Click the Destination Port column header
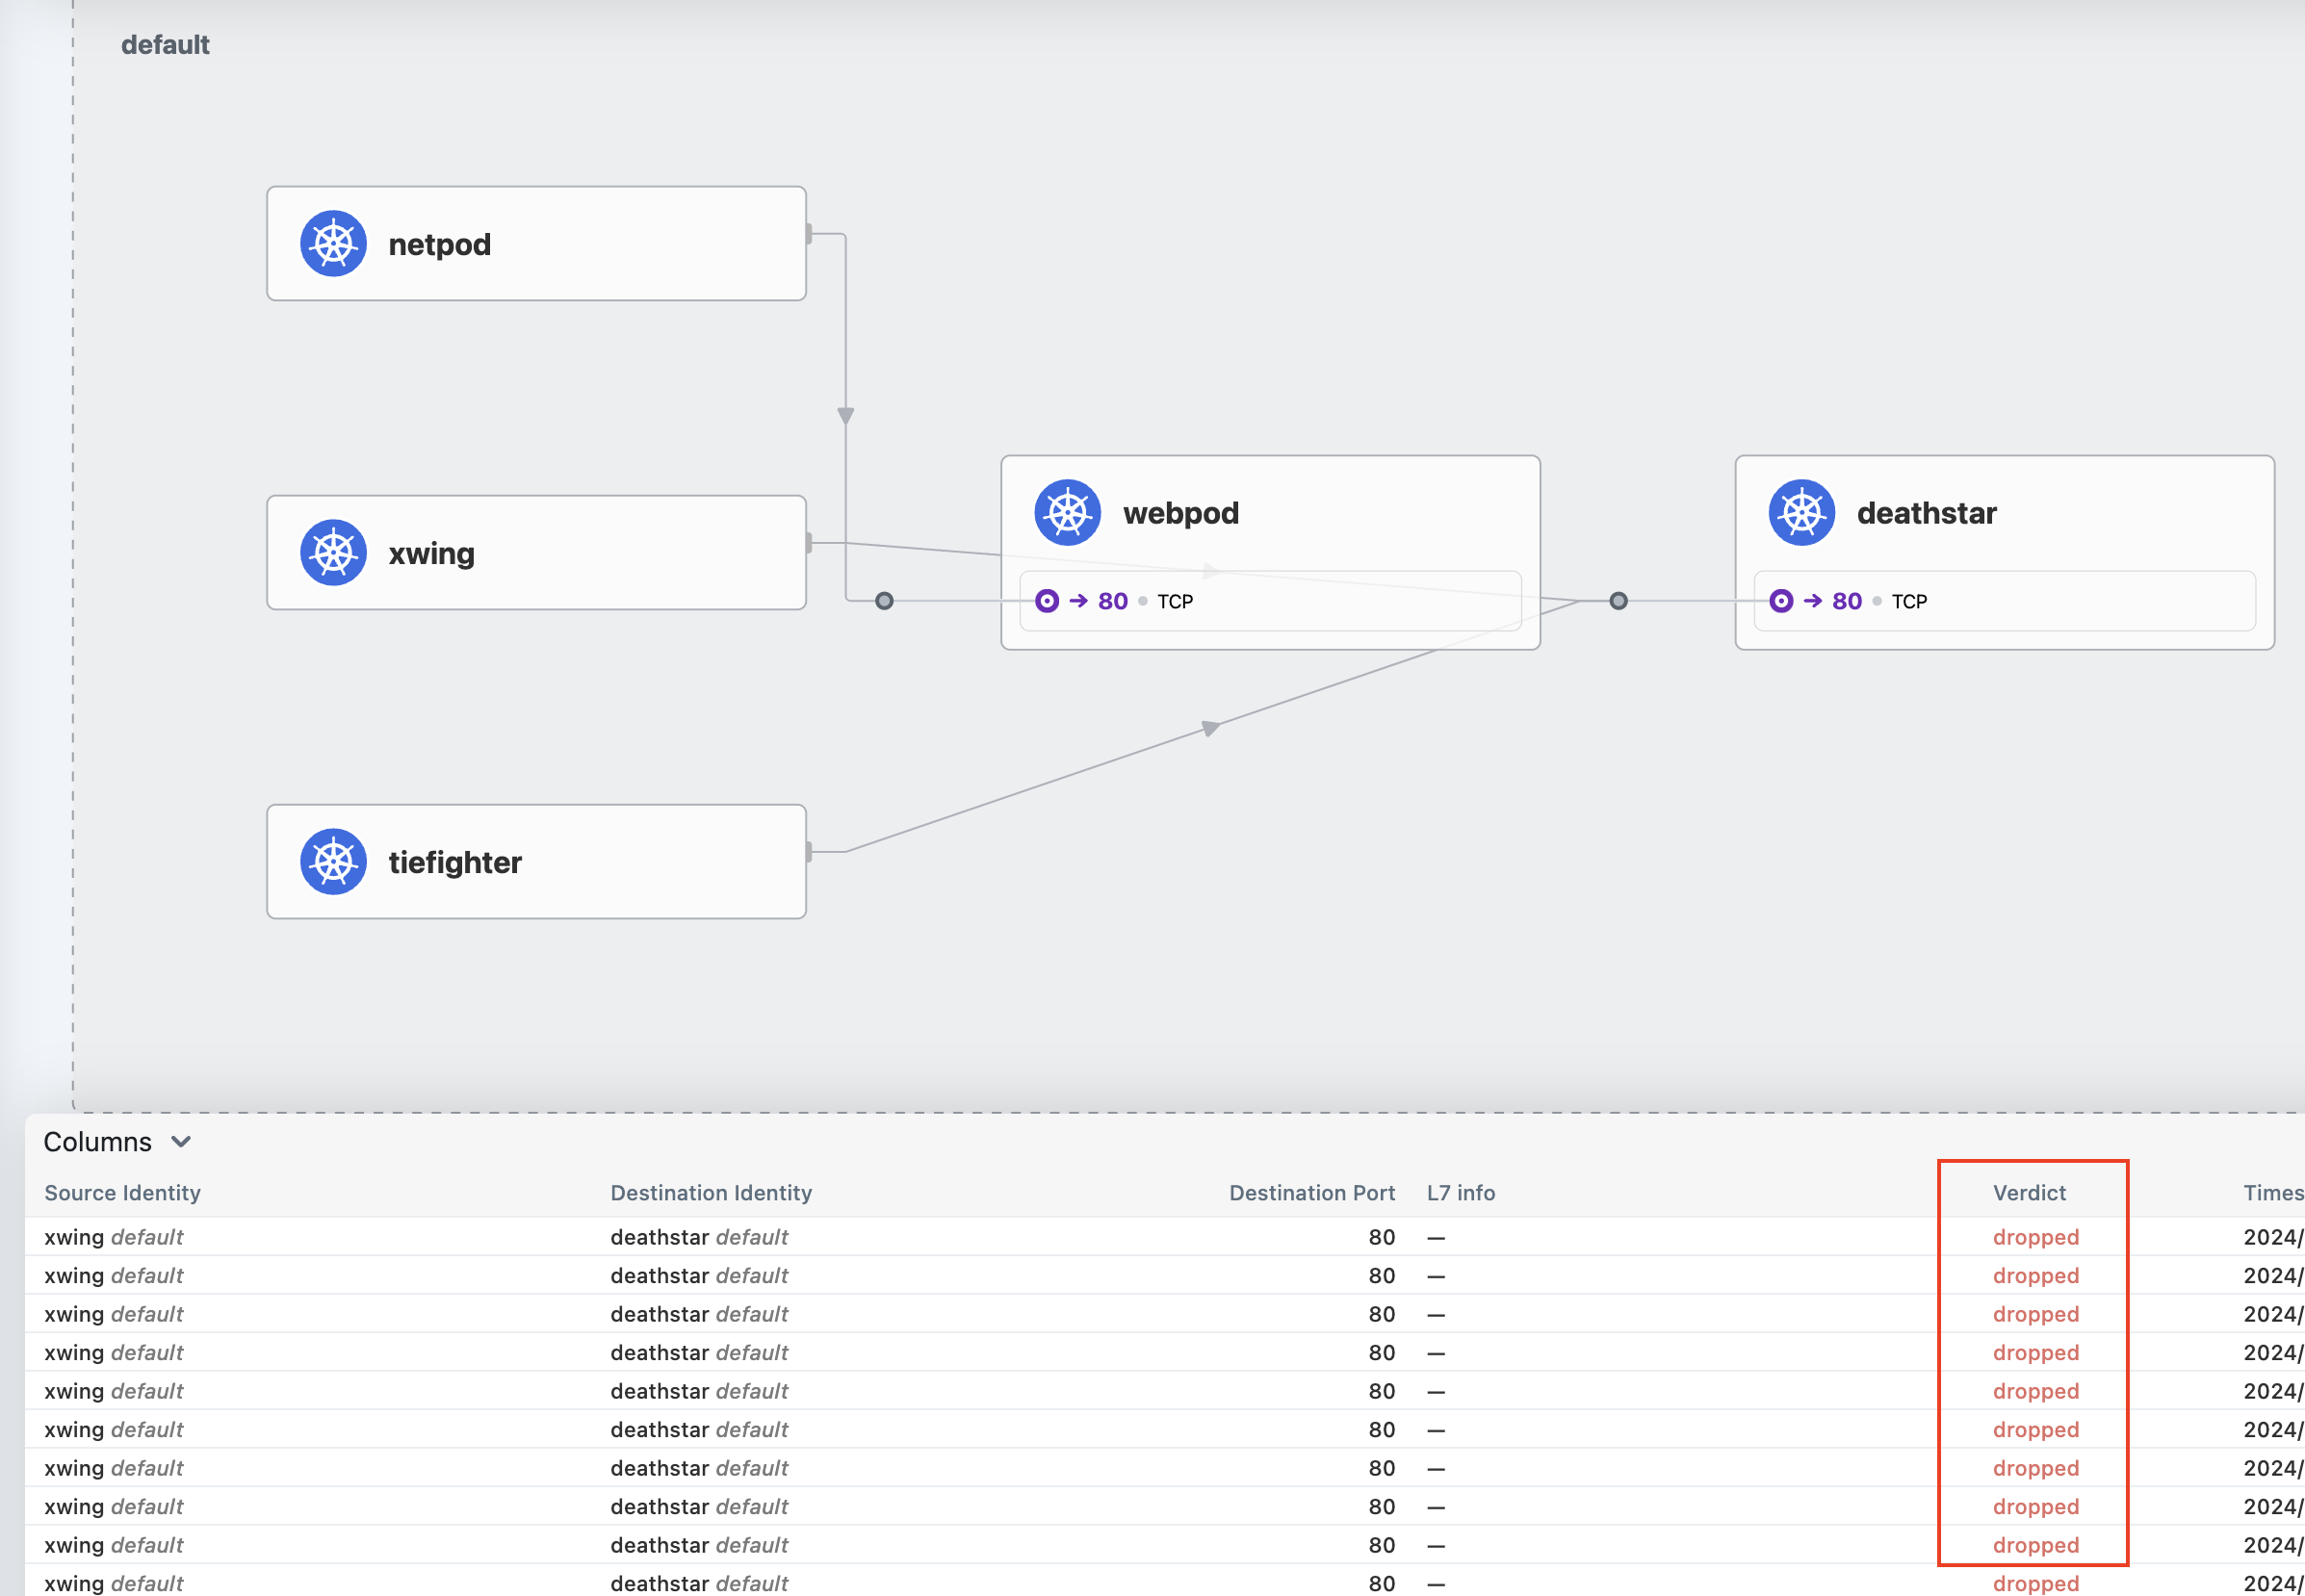2305x1596 pixels. (x=1311, y=1193)
